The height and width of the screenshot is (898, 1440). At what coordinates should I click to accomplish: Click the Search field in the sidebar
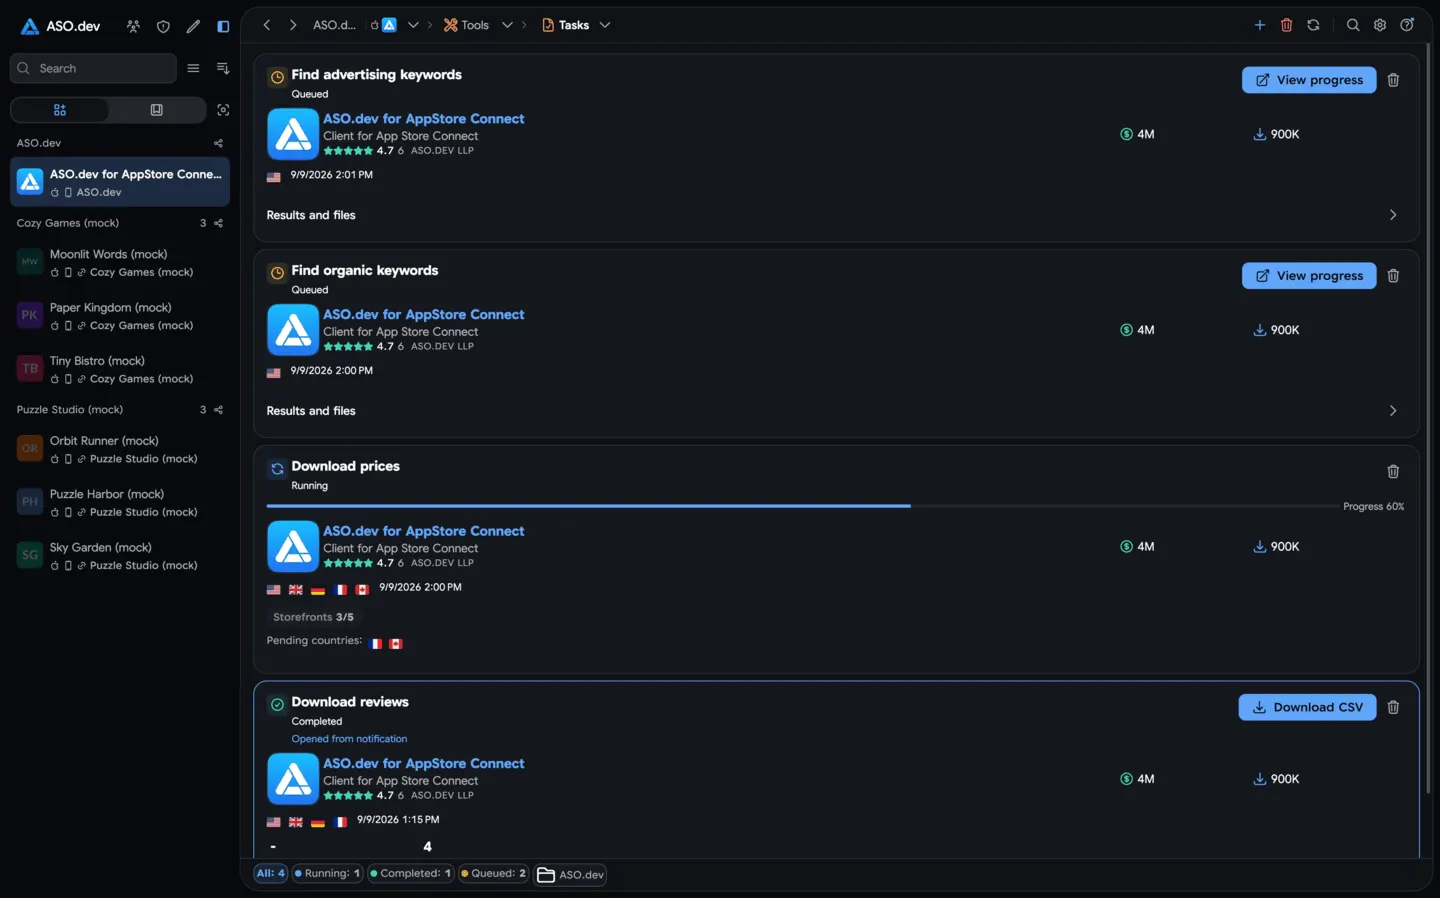[x=93, y=68]
